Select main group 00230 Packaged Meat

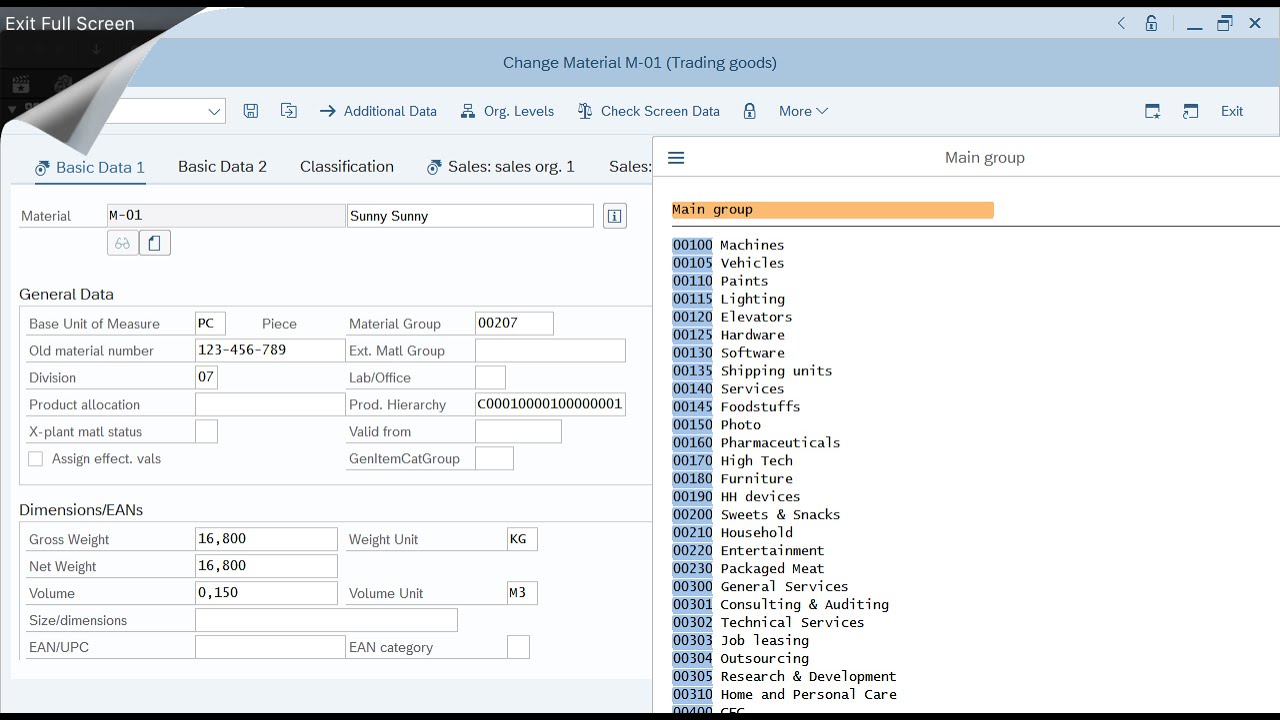(x=748, y=569)
